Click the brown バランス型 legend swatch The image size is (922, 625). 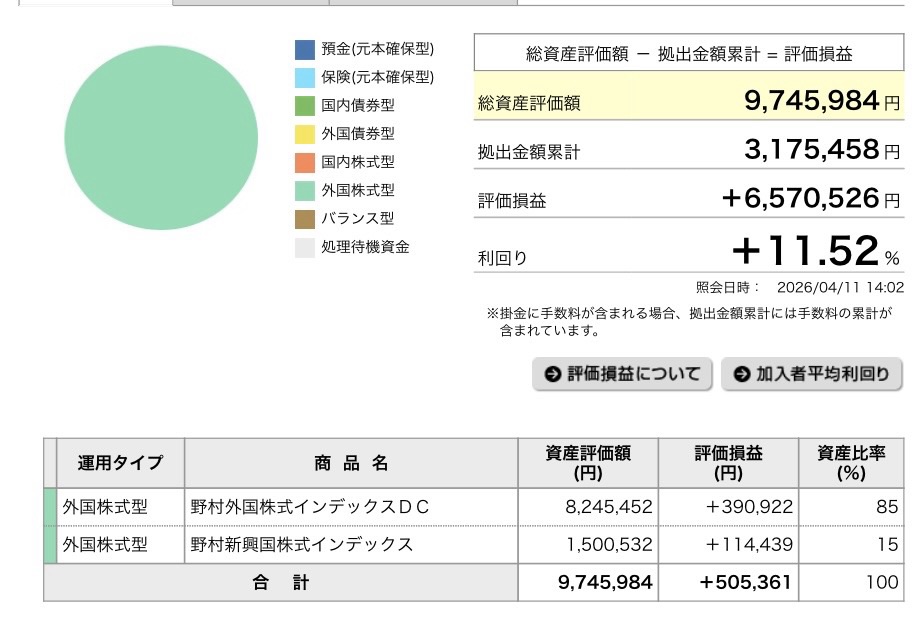tap(305, 218)
